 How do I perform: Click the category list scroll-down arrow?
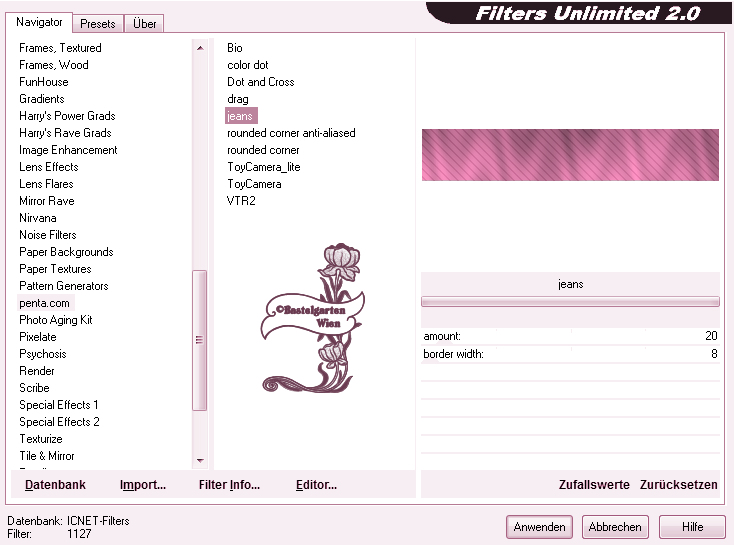pos(200,461)
